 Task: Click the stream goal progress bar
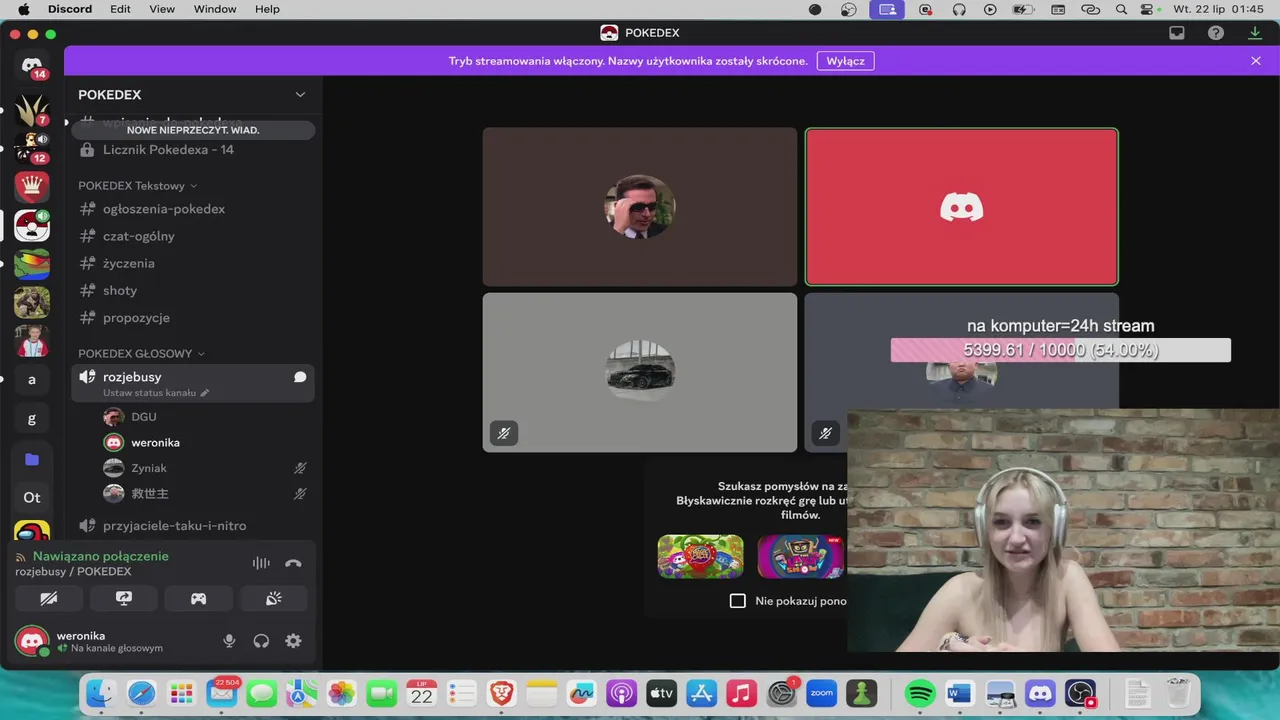tap(1061, 350)
